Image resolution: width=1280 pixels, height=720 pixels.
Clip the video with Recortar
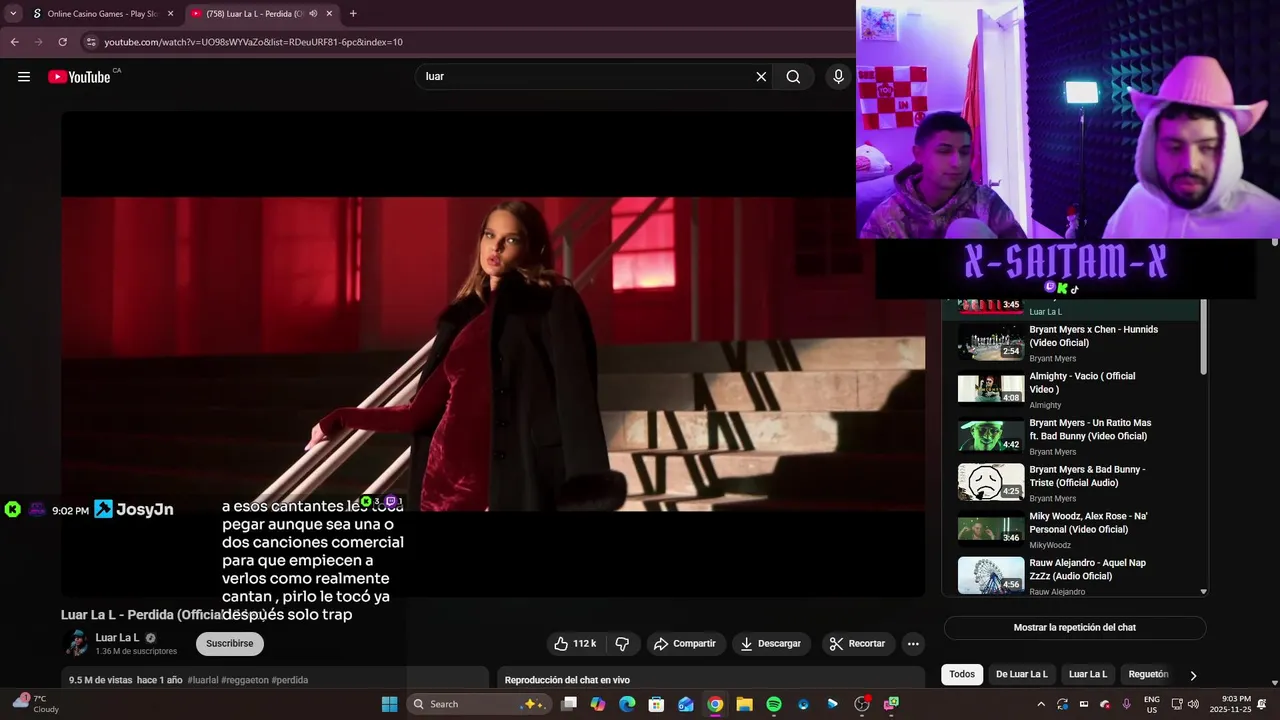[x=858, y=644]
